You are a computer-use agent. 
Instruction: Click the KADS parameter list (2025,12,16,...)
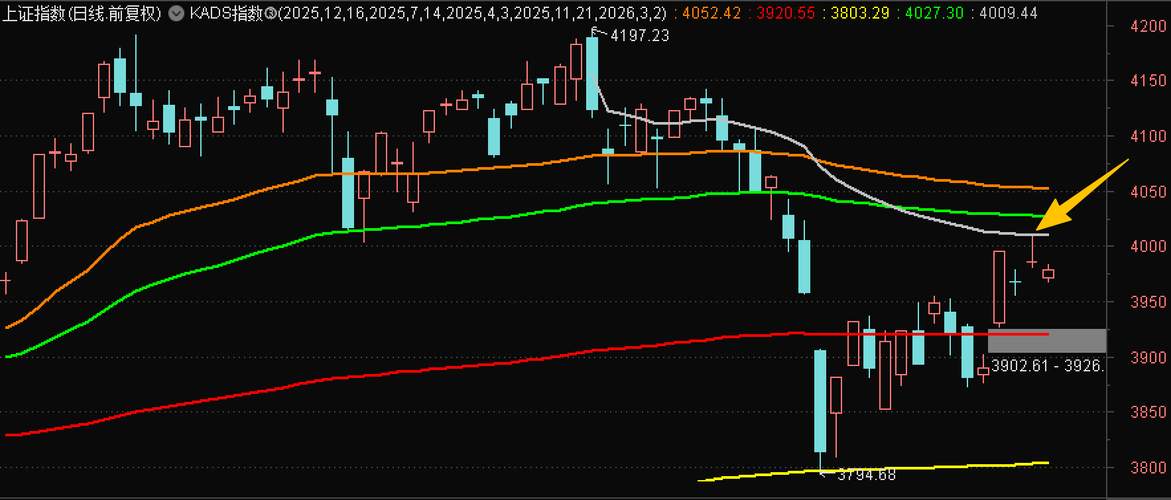coord(471,13)
